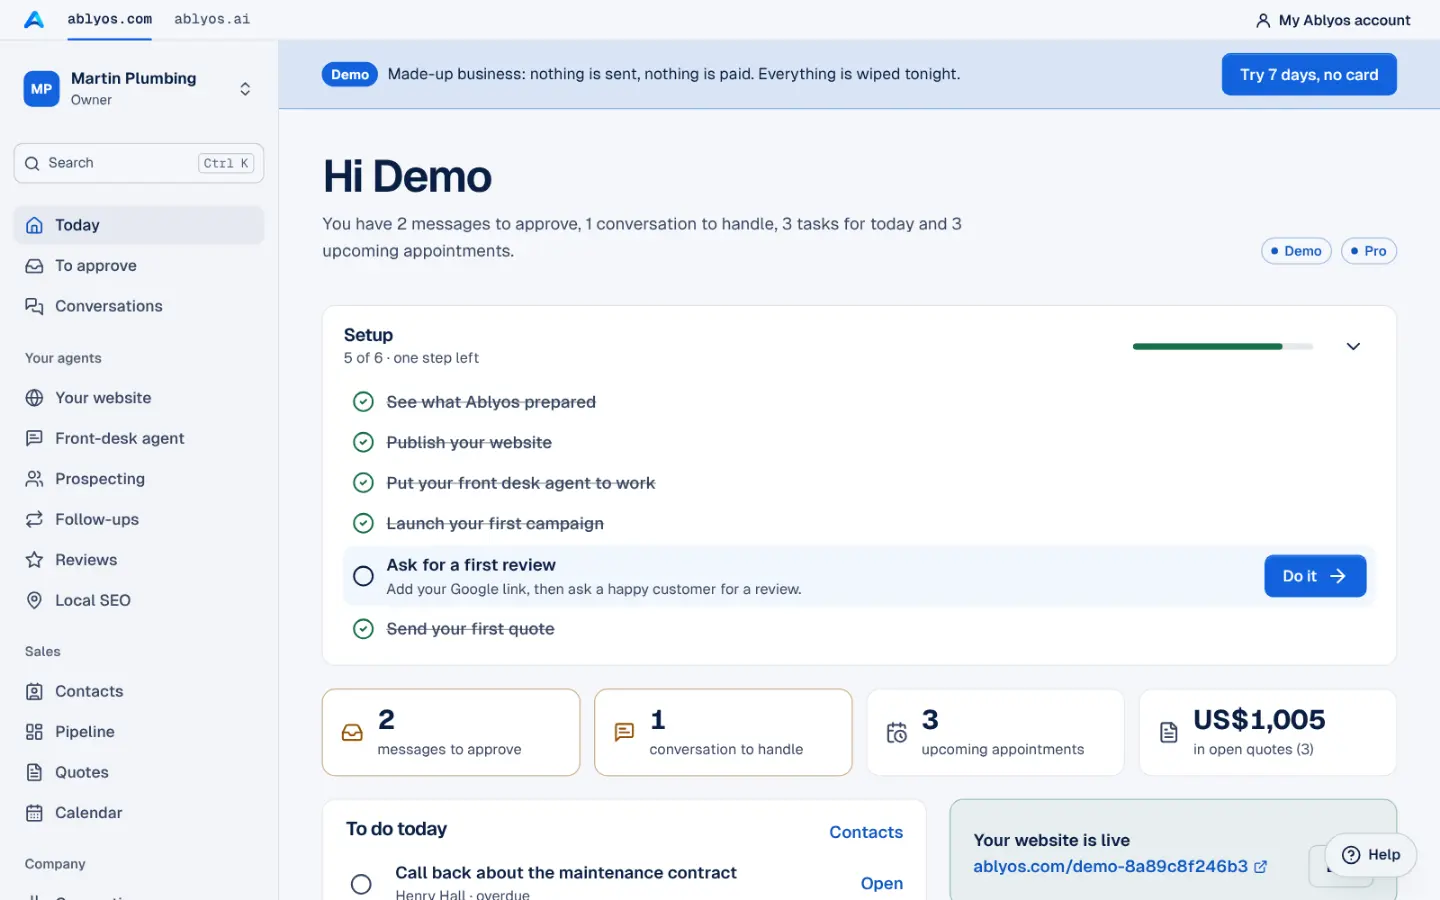Click the Pro badge
The height and width of the screenshot is (900, 1440).
[1369, 251]
